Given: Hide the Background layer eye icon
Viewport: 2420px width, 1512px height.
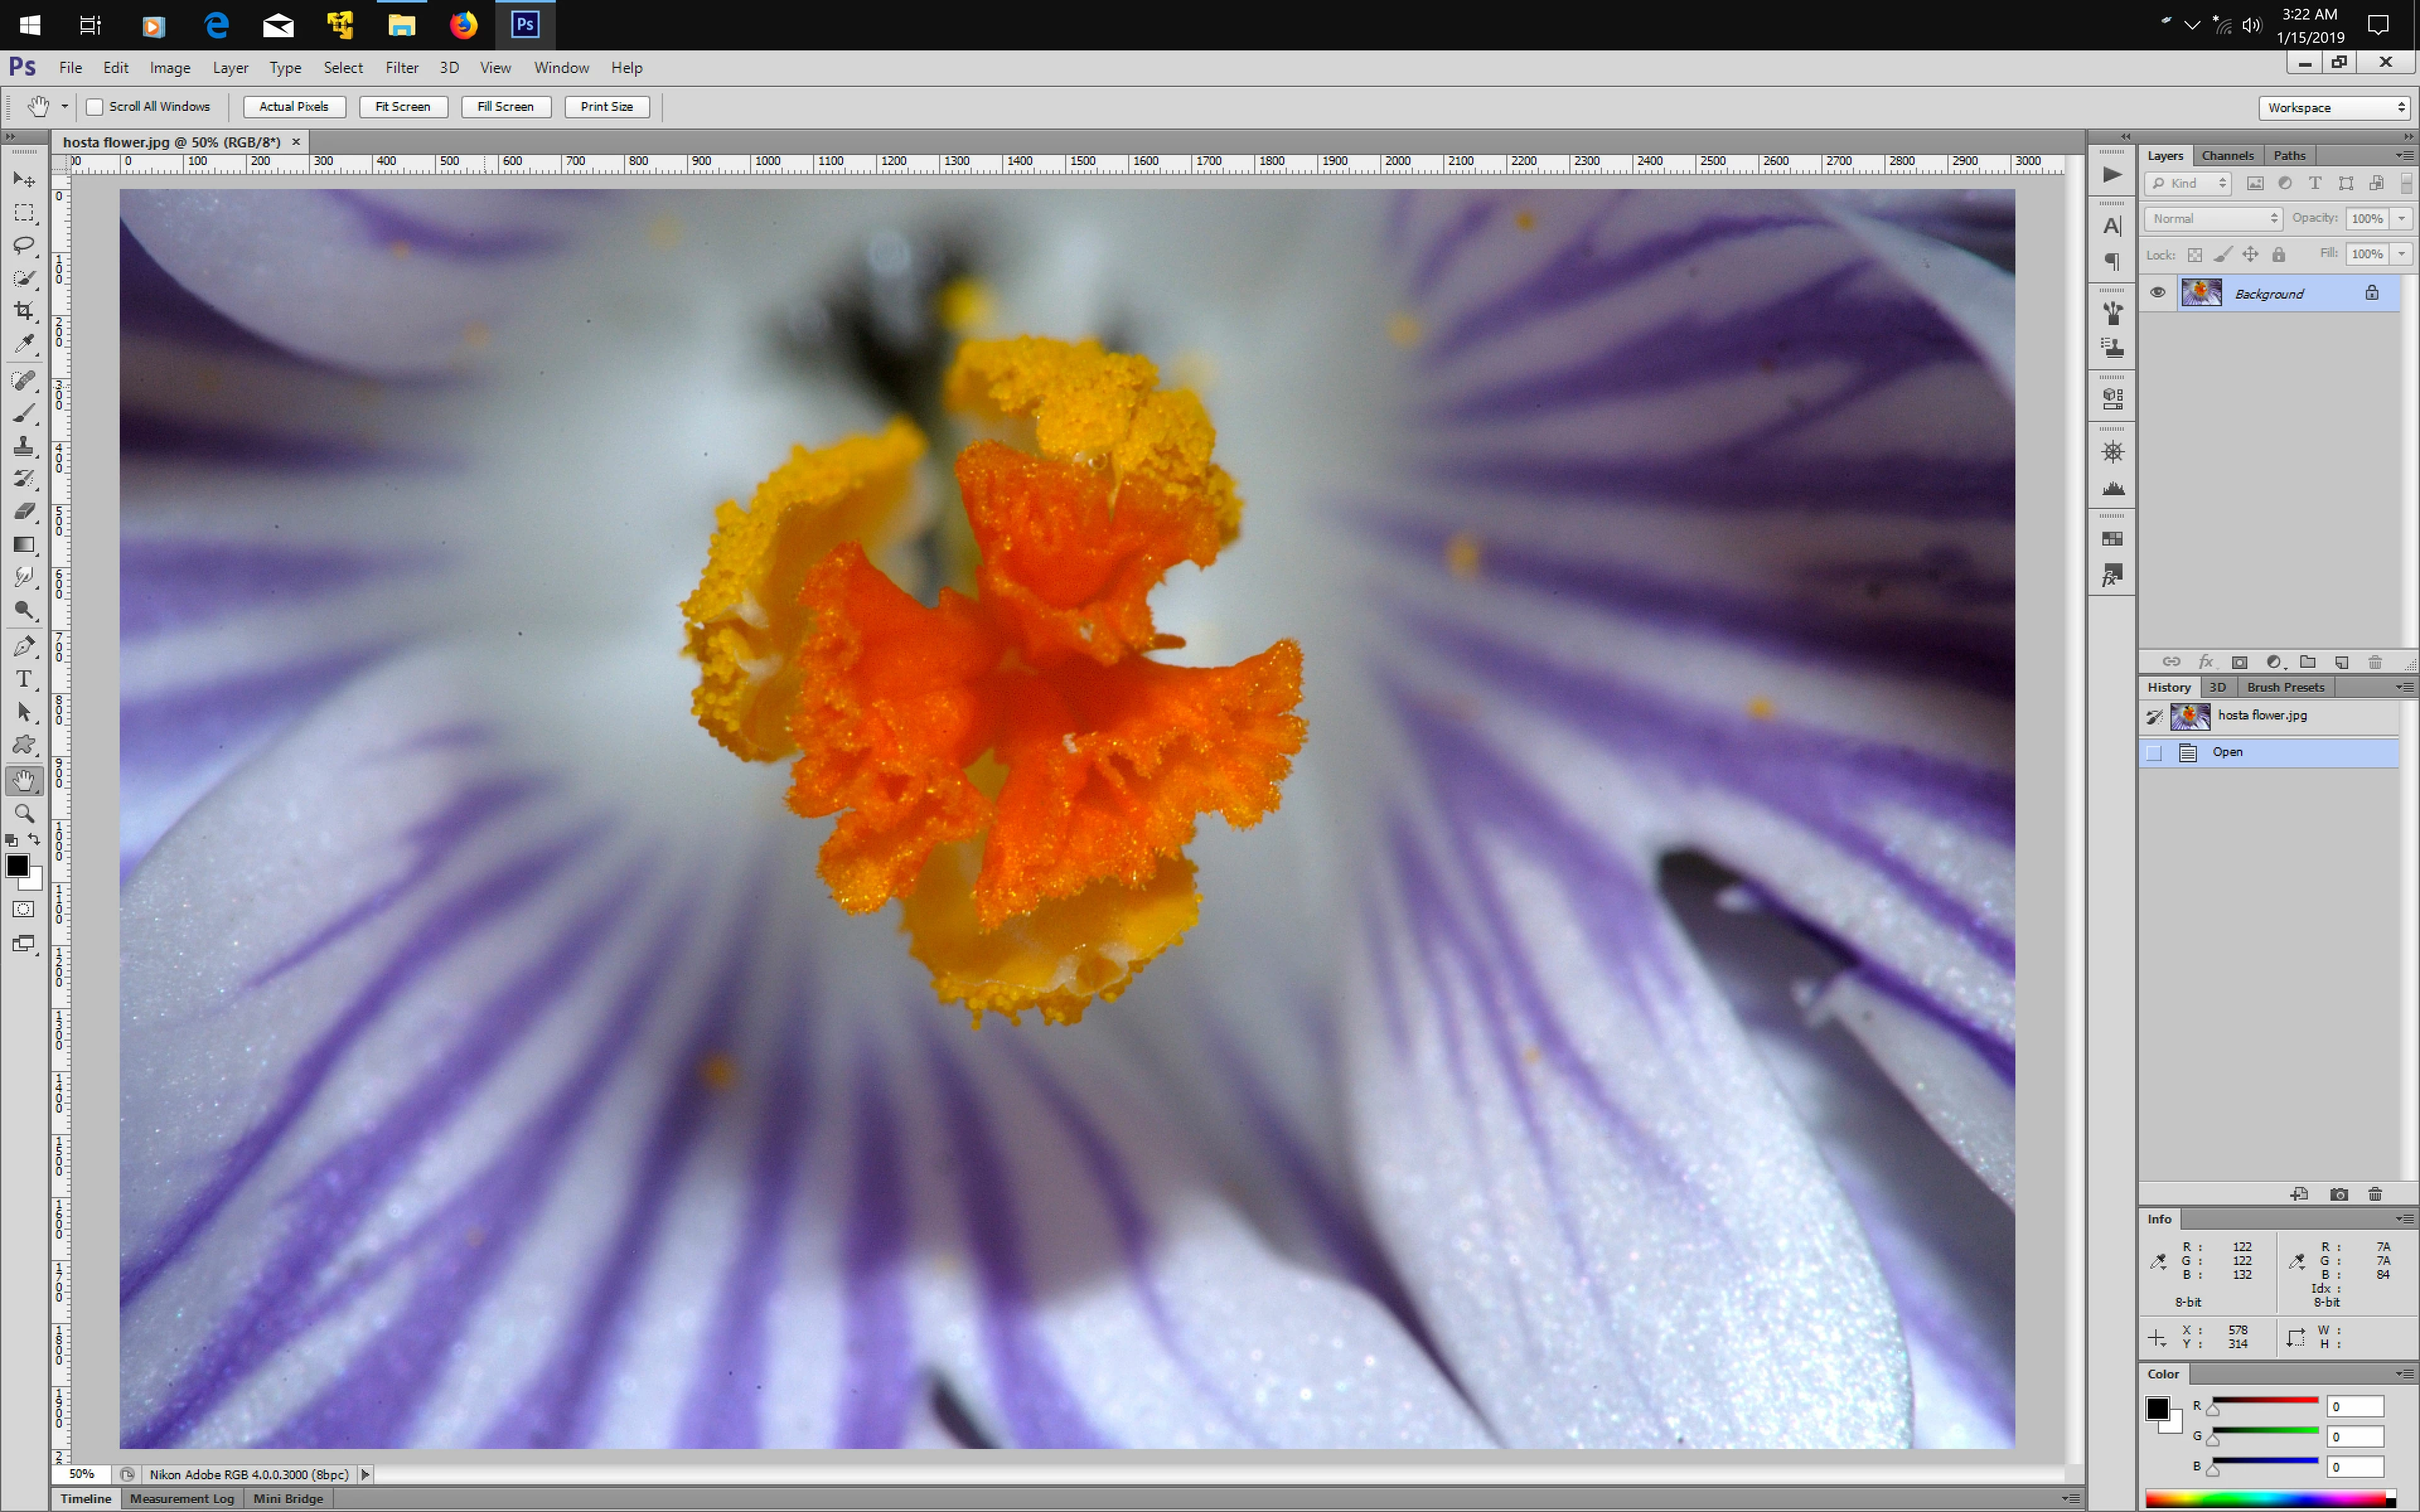Looking at the screenshot, I should (2157, 293).
